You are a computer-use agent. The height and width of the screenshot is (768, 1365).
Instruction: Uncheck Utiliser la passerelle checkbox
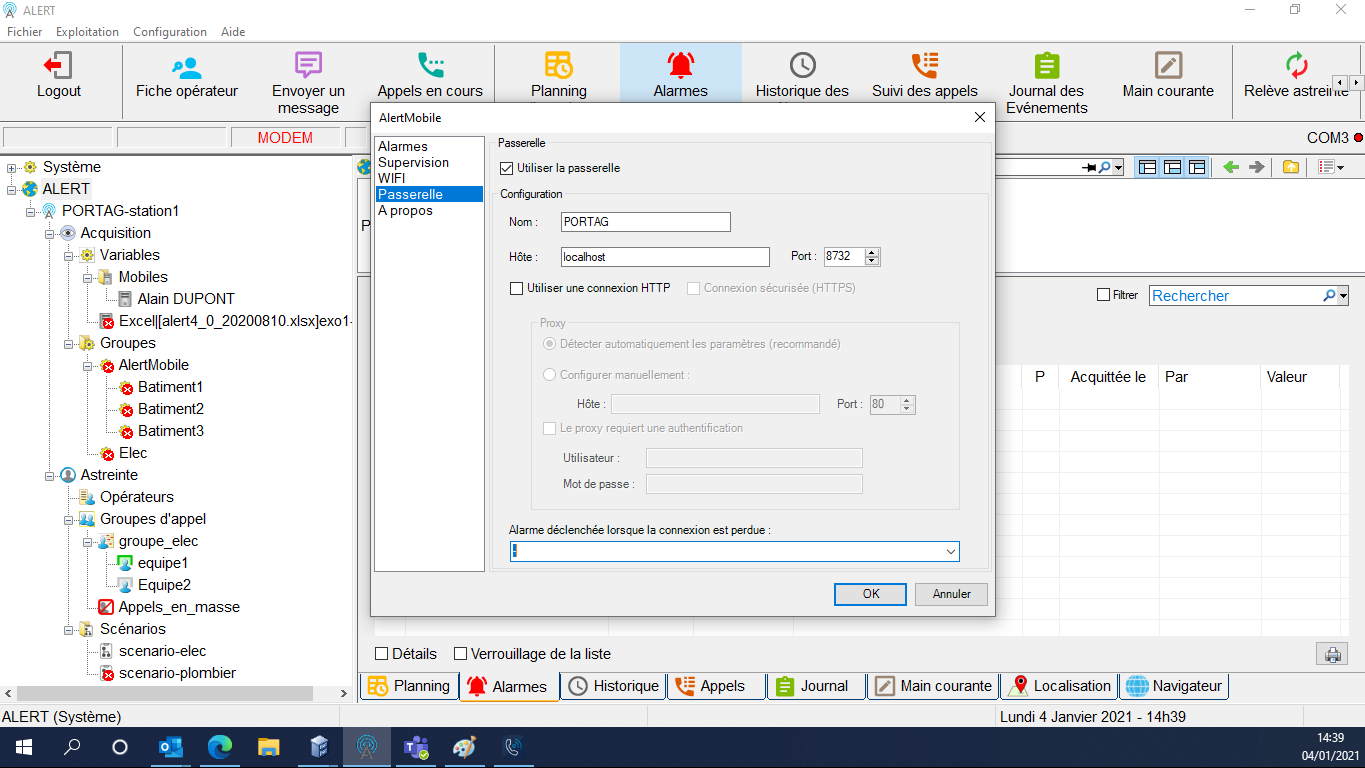point(507,168)
